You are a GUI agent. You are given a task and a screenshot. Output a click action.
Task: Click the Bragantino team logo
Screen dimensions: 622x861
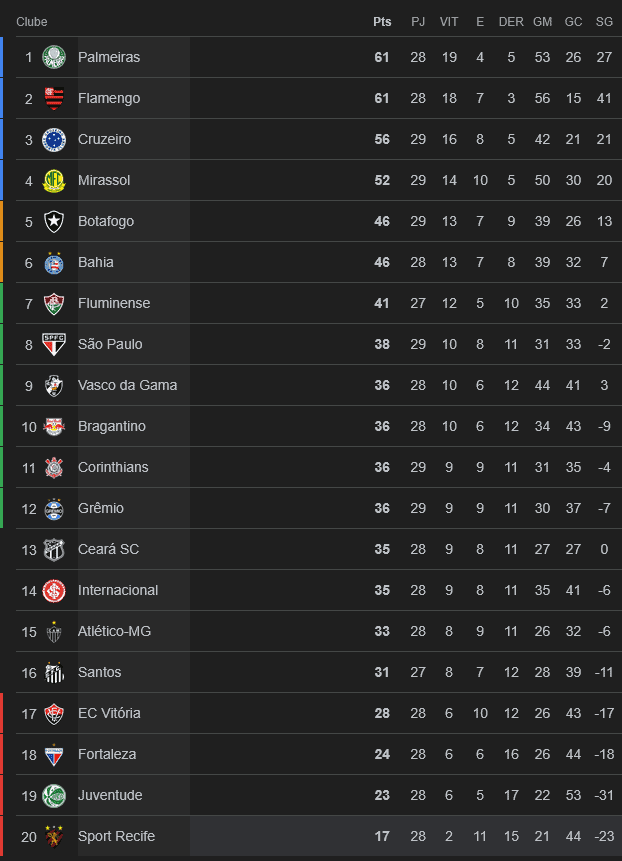coord(54,427)
